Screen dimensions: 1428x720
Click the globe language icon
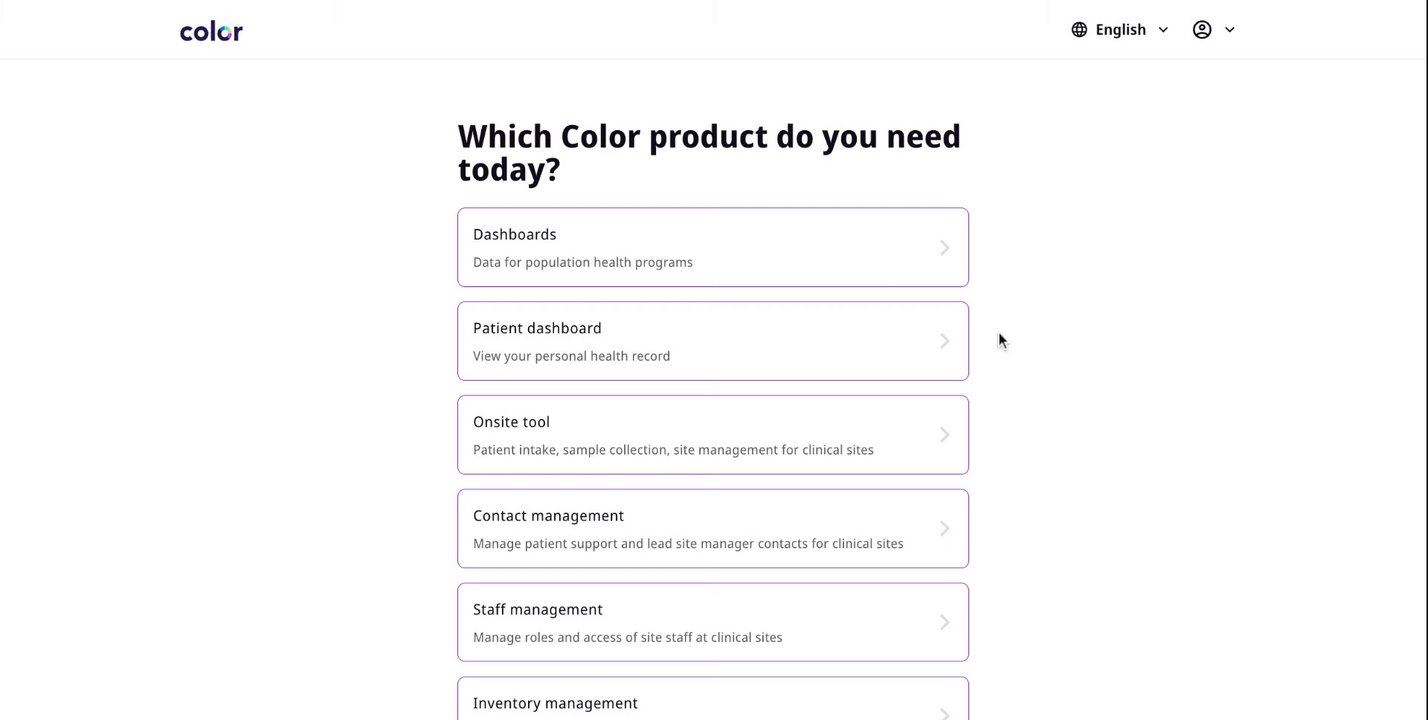pyautogui.click(x=1079, y=30)
